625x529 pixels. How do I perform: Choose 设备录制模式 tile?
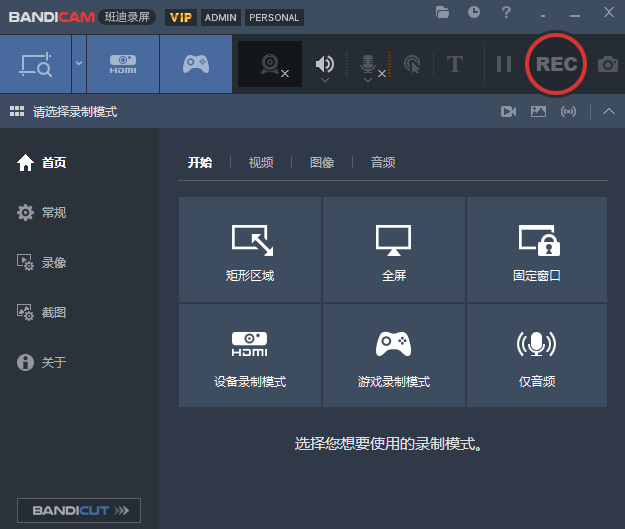point(250,356)
